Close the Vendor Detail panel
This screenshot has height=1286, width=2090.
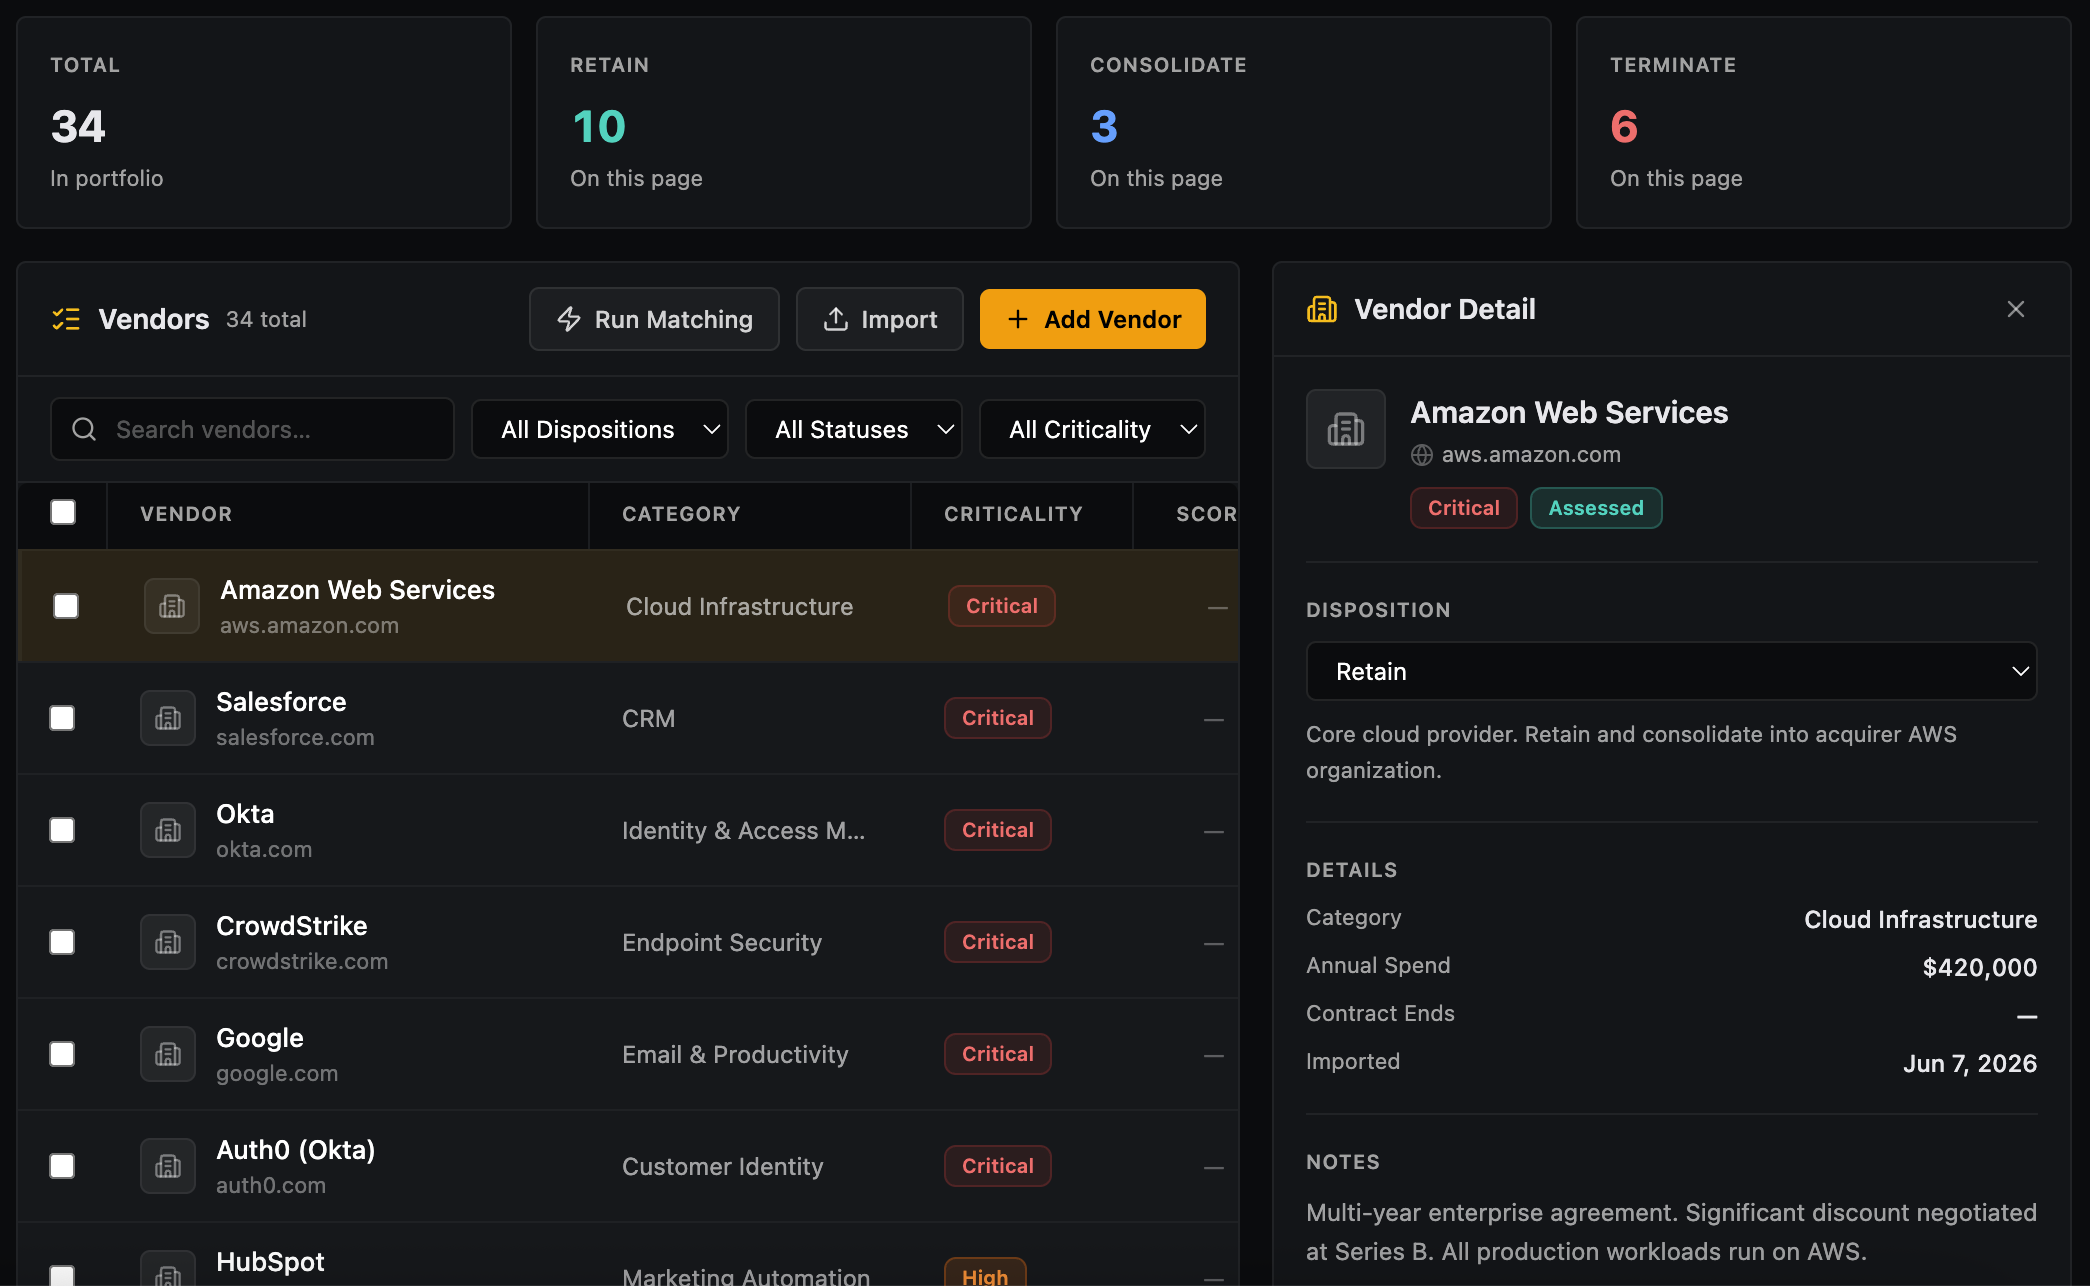point(2016,309)
